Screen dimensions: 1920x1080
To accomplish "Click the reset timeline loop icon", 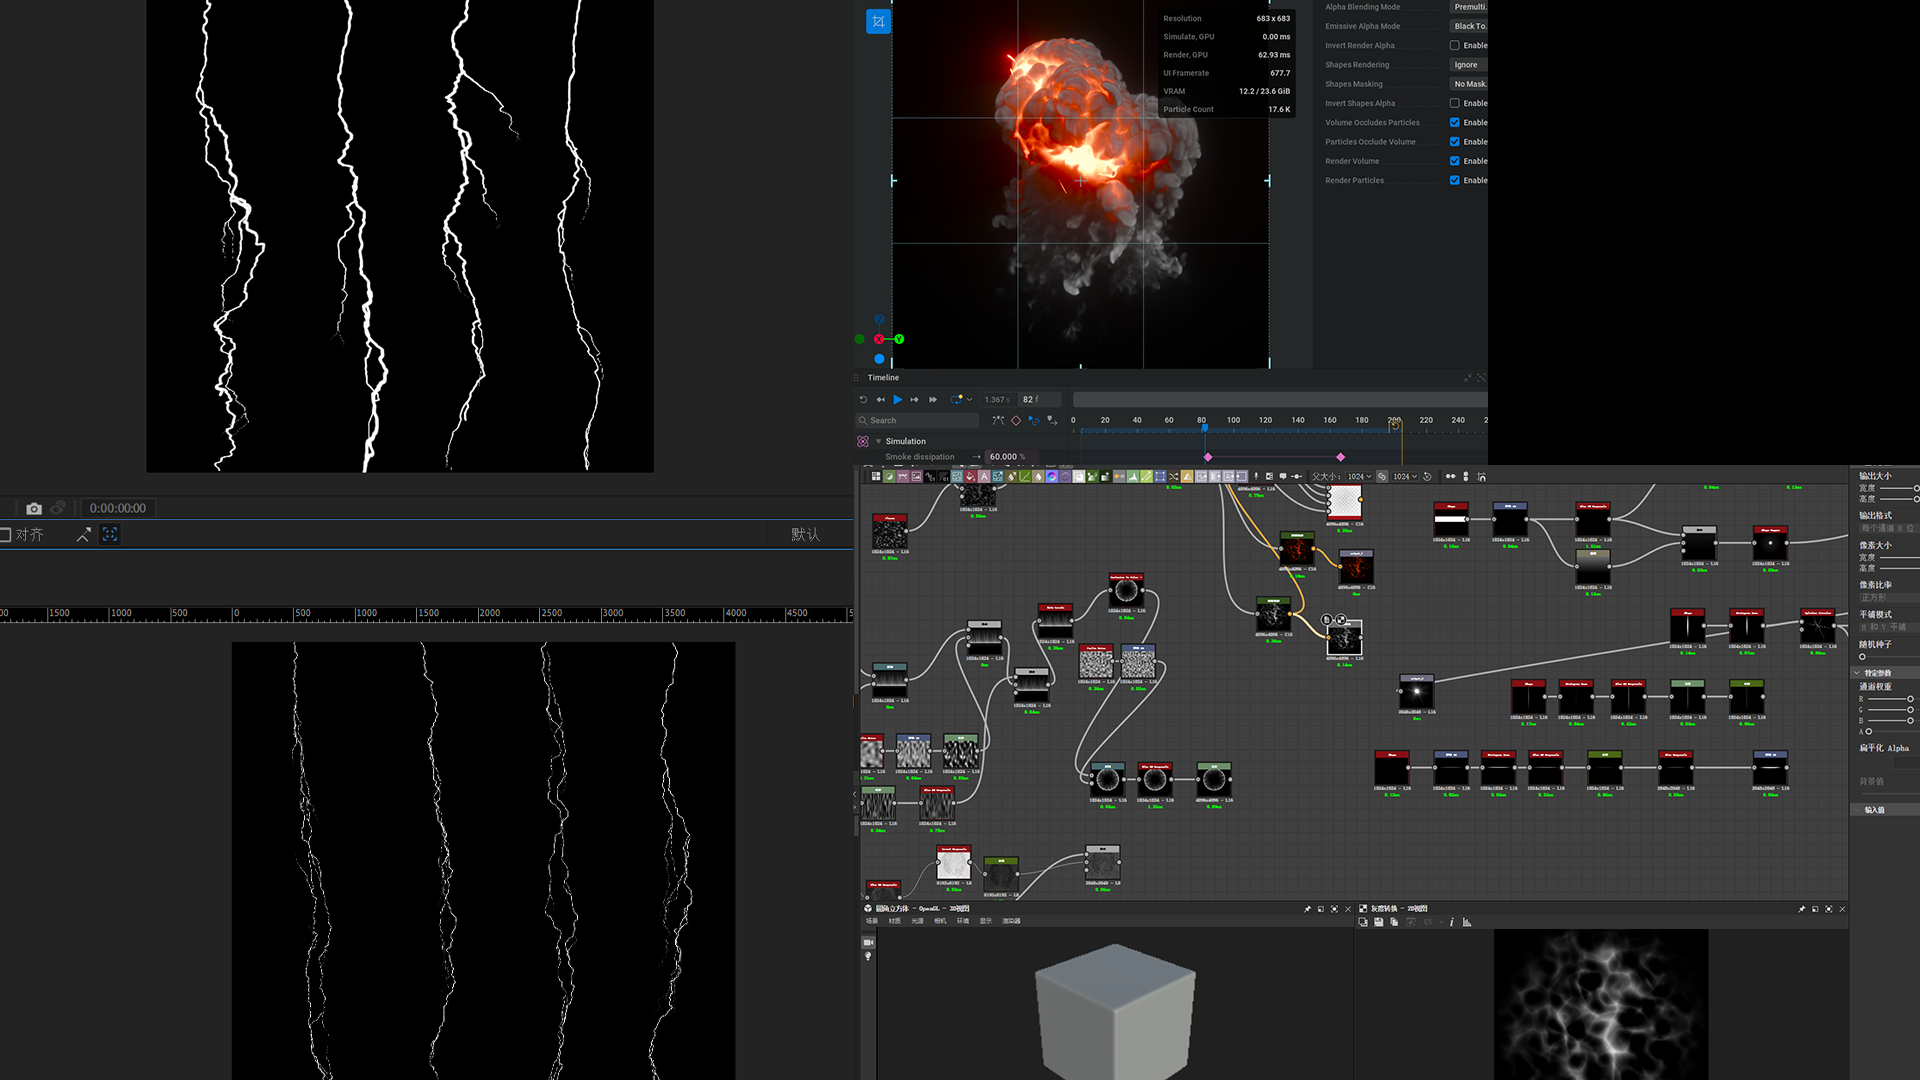I will pyautogui.click(x=863, y=399).
